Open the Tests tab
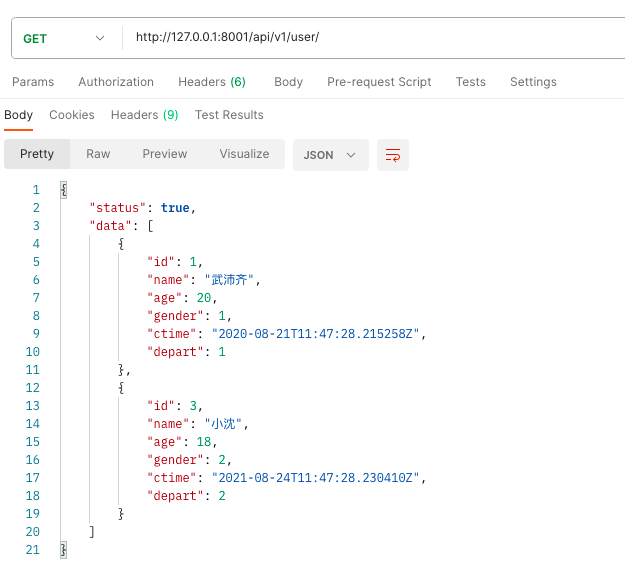625x568 pixels. tap(470, 82)
